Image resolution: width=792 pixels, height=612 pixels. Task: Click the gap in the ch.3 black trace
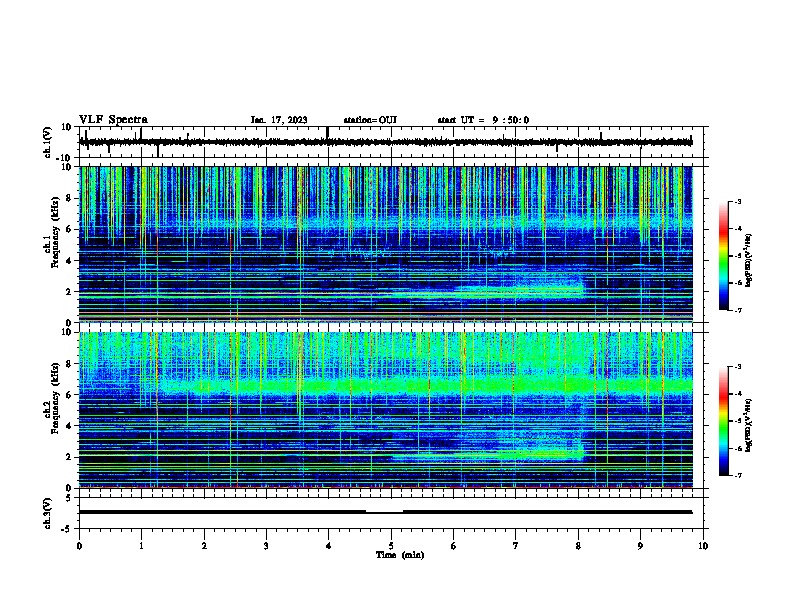[x=384, y=512]
